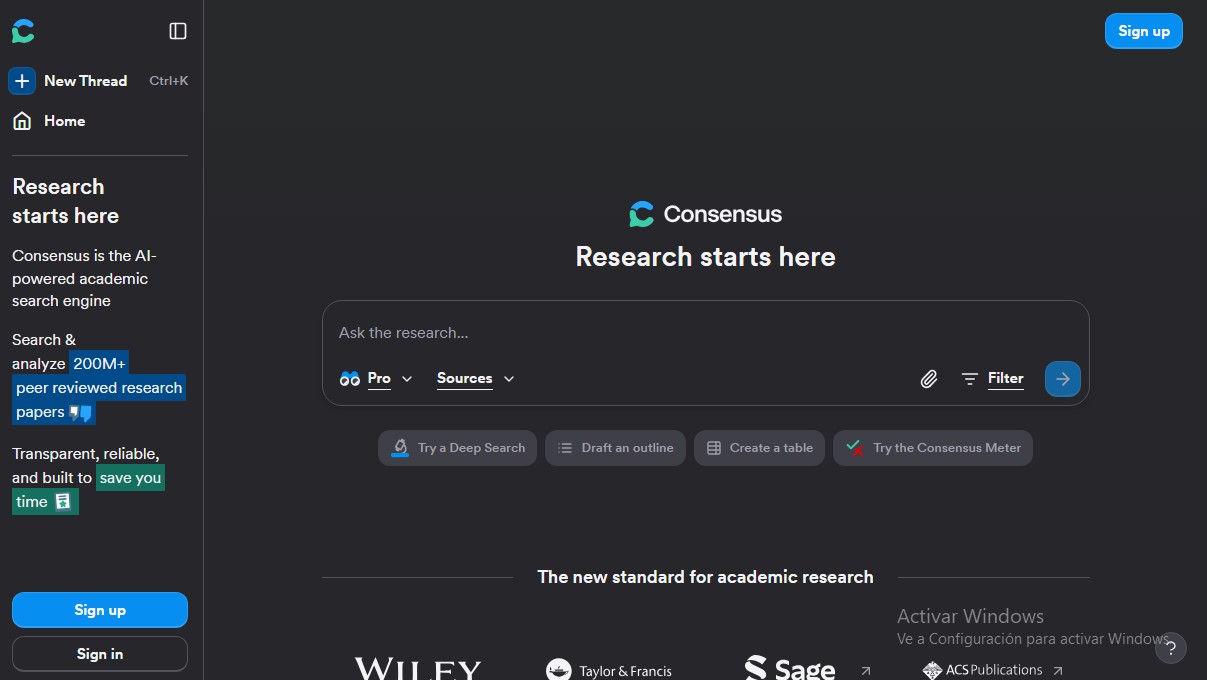
Task: Select Home in the sidebar menu
Action: (64, 120)
